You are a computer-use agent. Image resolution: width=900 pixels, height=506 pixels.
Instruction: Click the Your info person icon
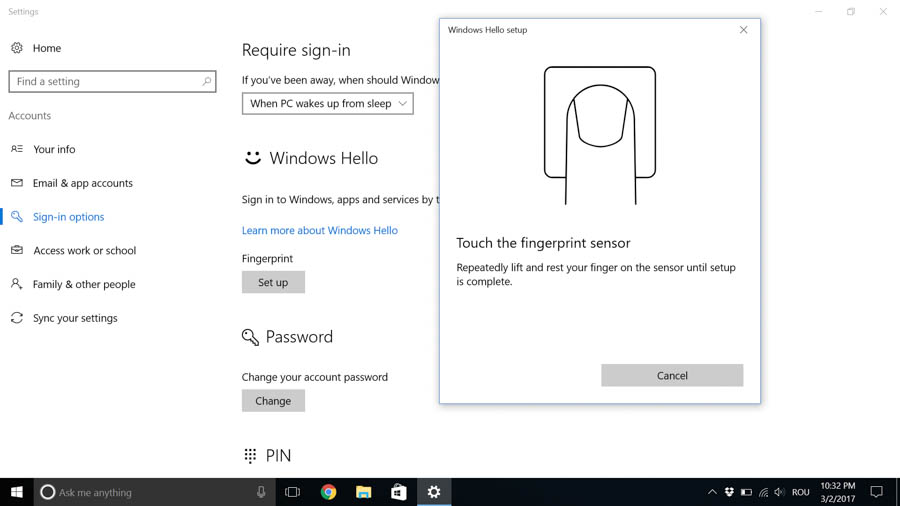[17, 149]
